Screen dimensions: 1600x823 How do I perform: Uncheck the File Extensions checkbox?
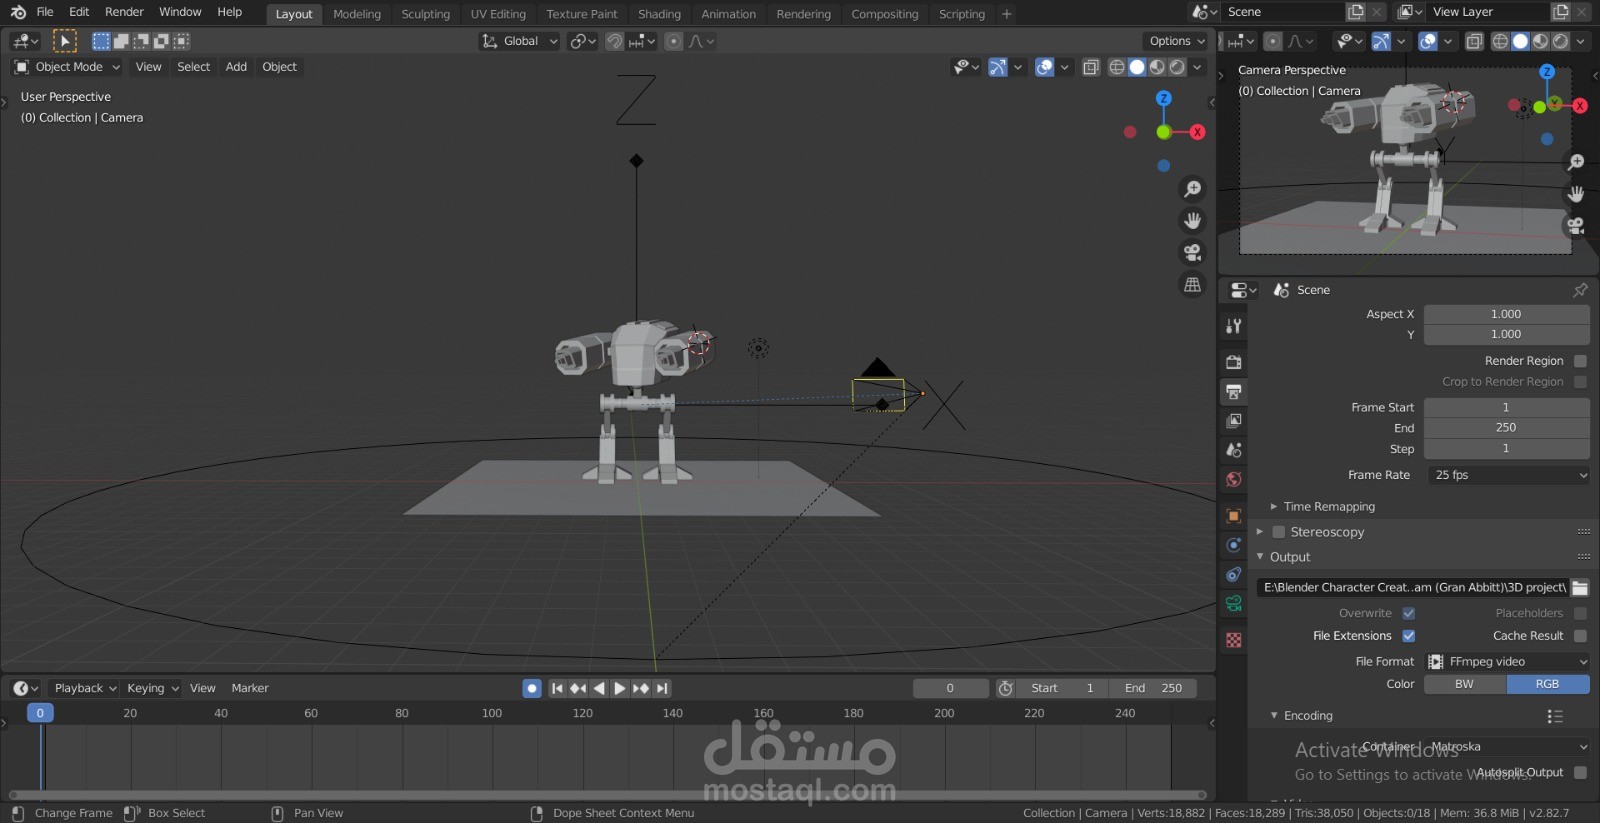[1409, 636]
